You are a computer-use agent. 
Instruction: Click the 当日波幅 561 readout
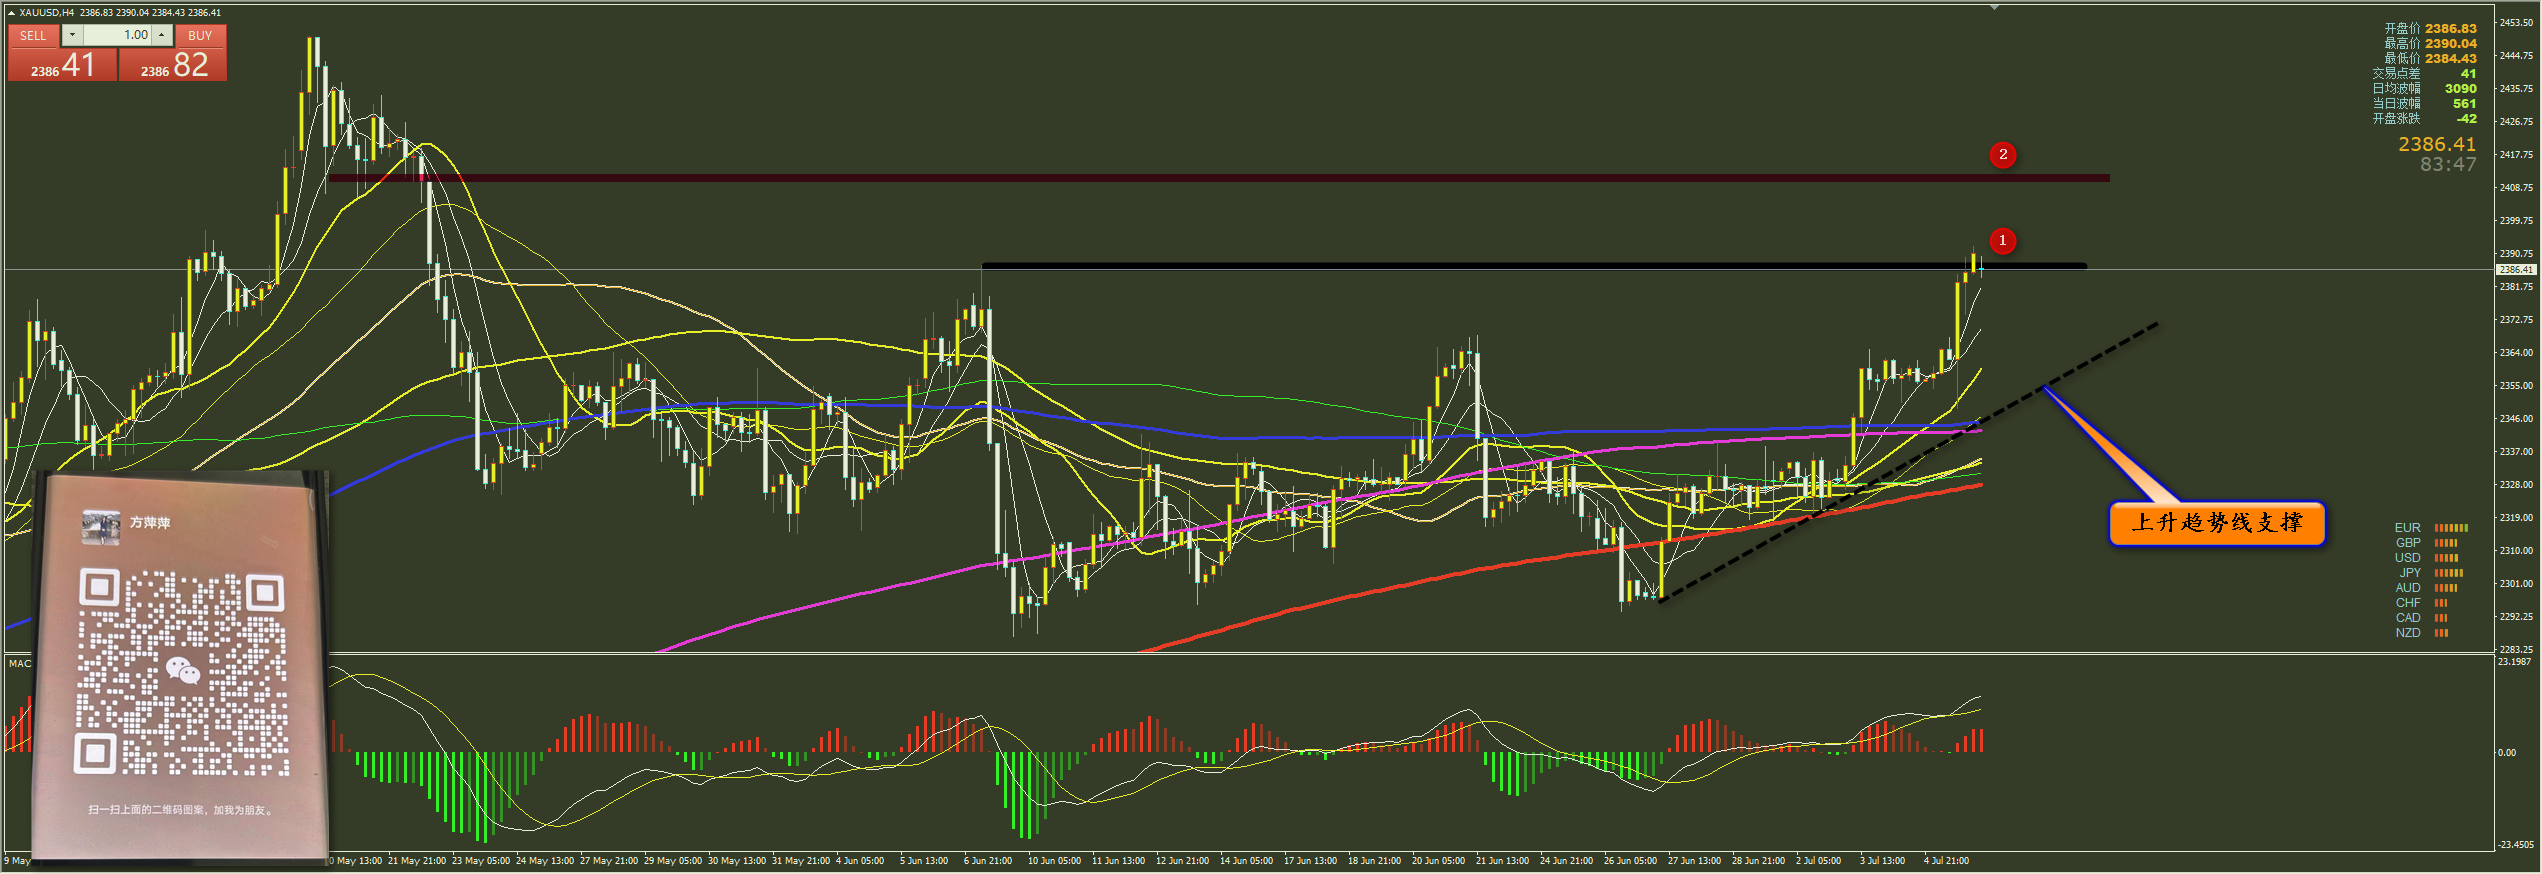tap(2424, 104)
